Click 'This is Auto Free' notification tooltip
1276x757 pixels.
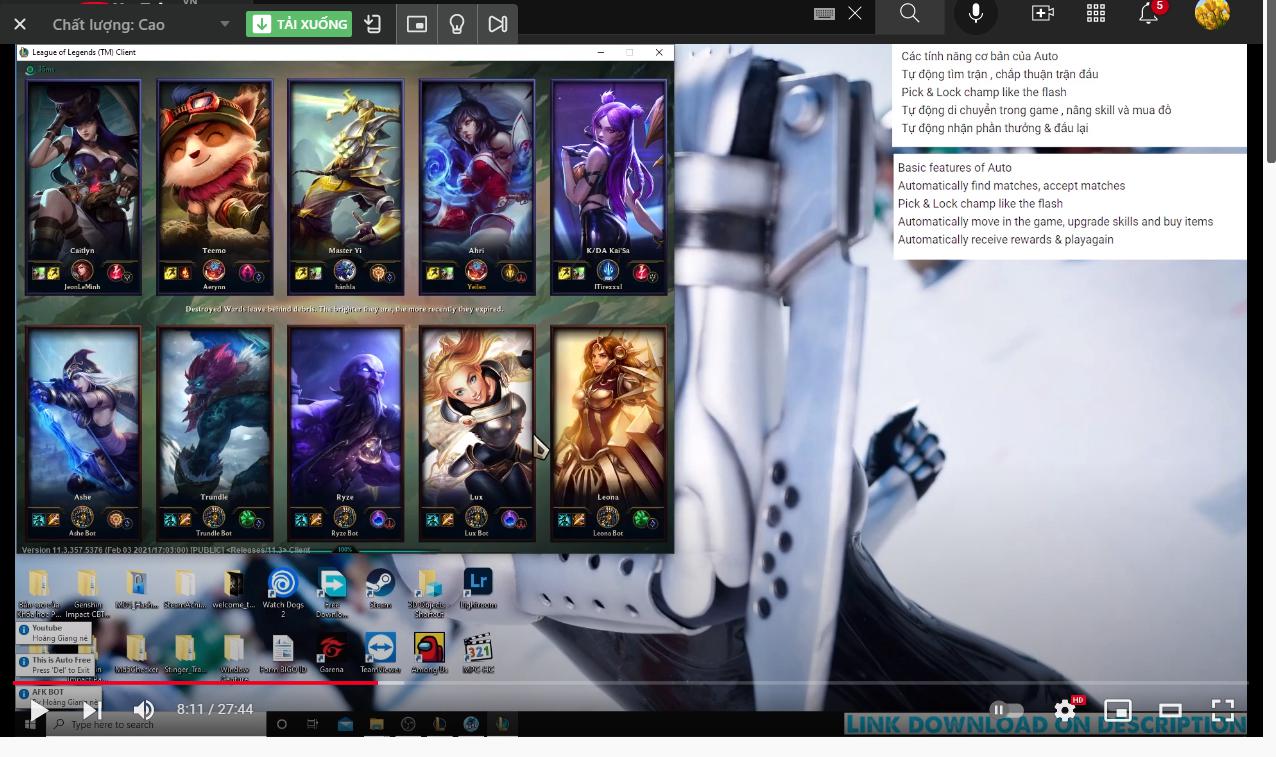(x=56, y=665)
